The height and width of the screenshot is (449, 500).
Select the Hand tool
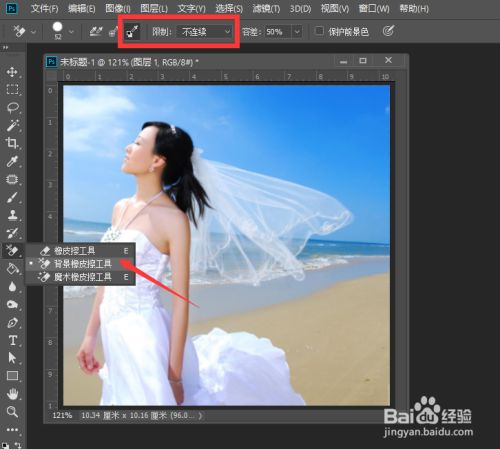[12, 394]
